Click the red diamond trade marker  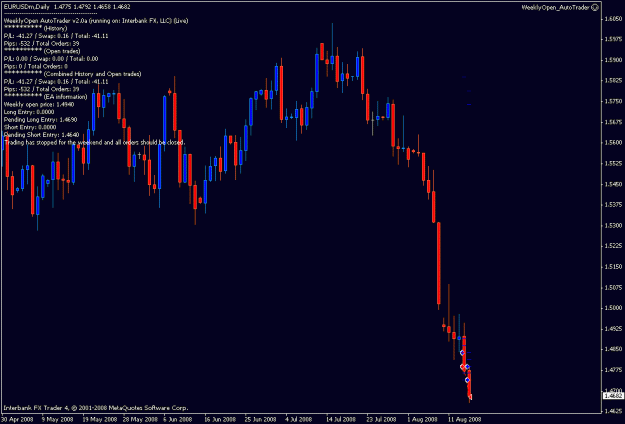462,367
